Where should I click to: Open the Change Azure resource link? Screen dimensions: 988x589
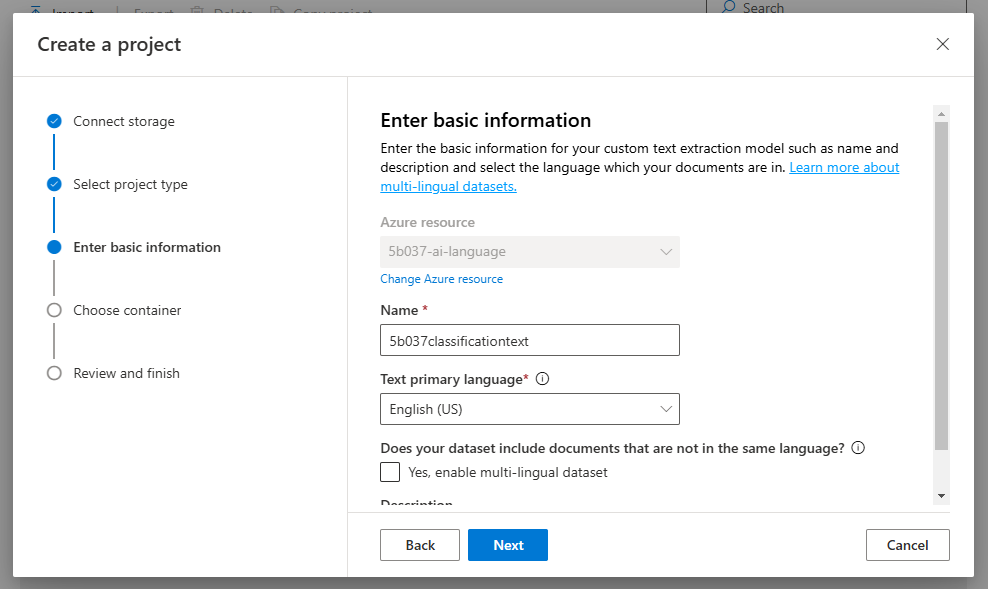point(442,279)
